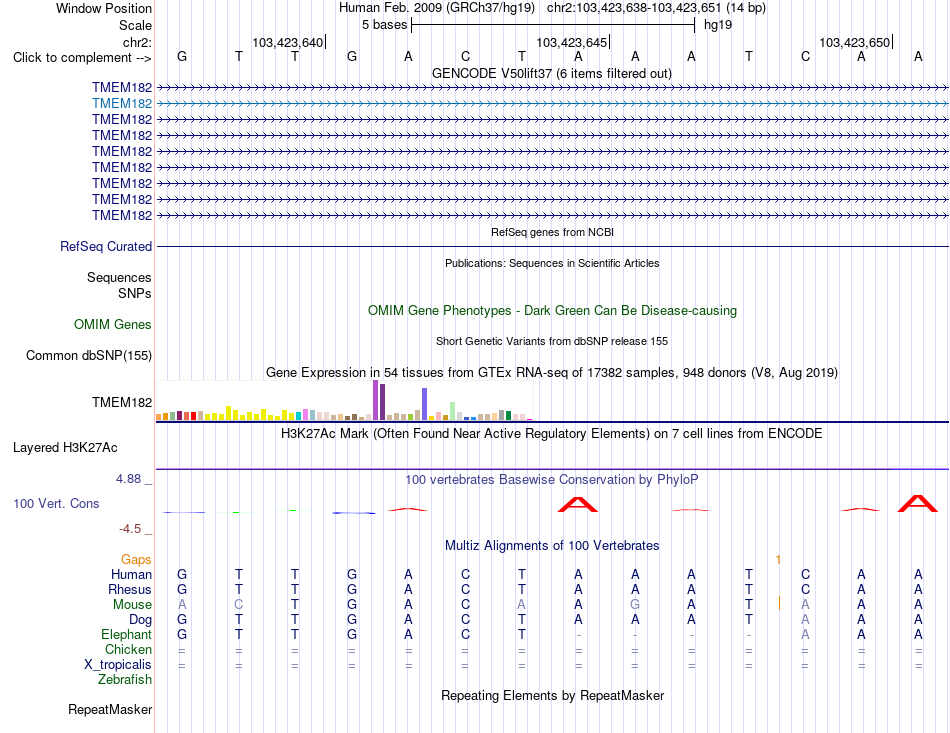Image resolution: width=950 pixels, height=733 pixels.
Task: Click the 'Elephant' alignment row label
Action: 126,634
